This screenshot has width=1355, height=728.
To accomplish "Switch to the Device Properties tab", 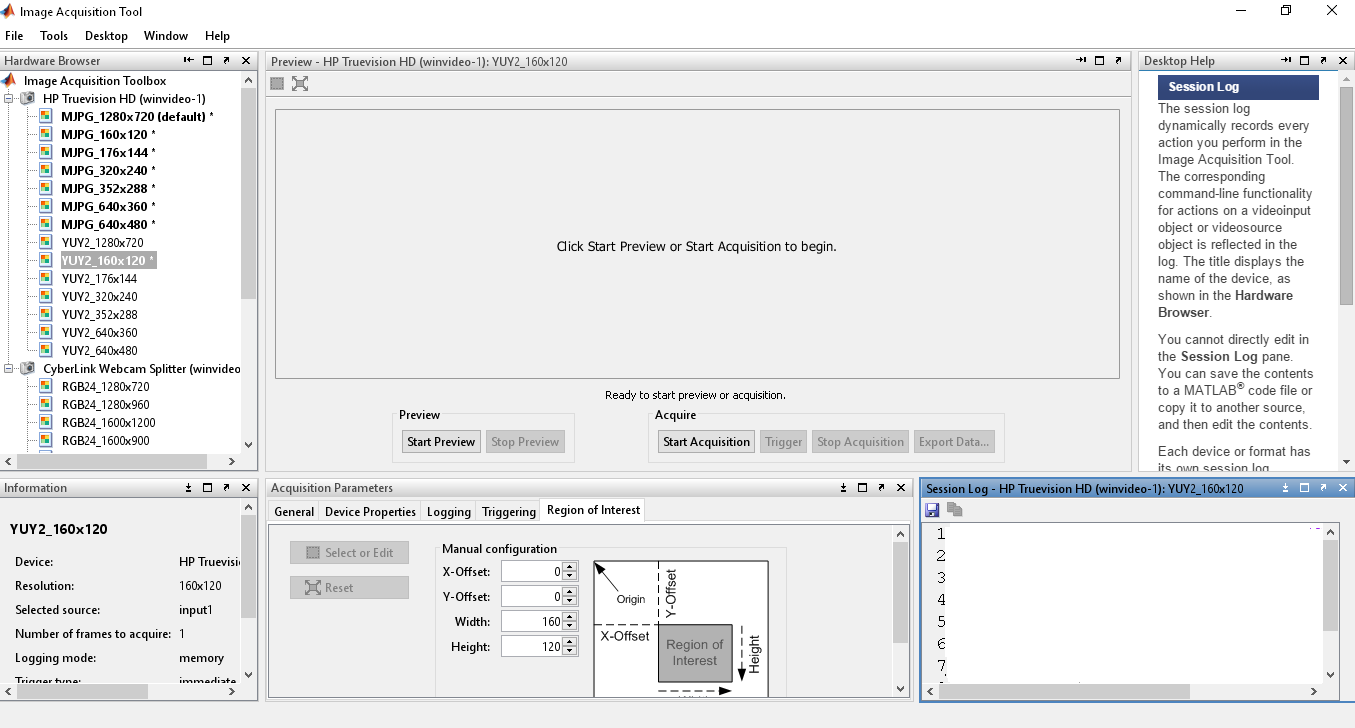I will [x=370, y=511].
